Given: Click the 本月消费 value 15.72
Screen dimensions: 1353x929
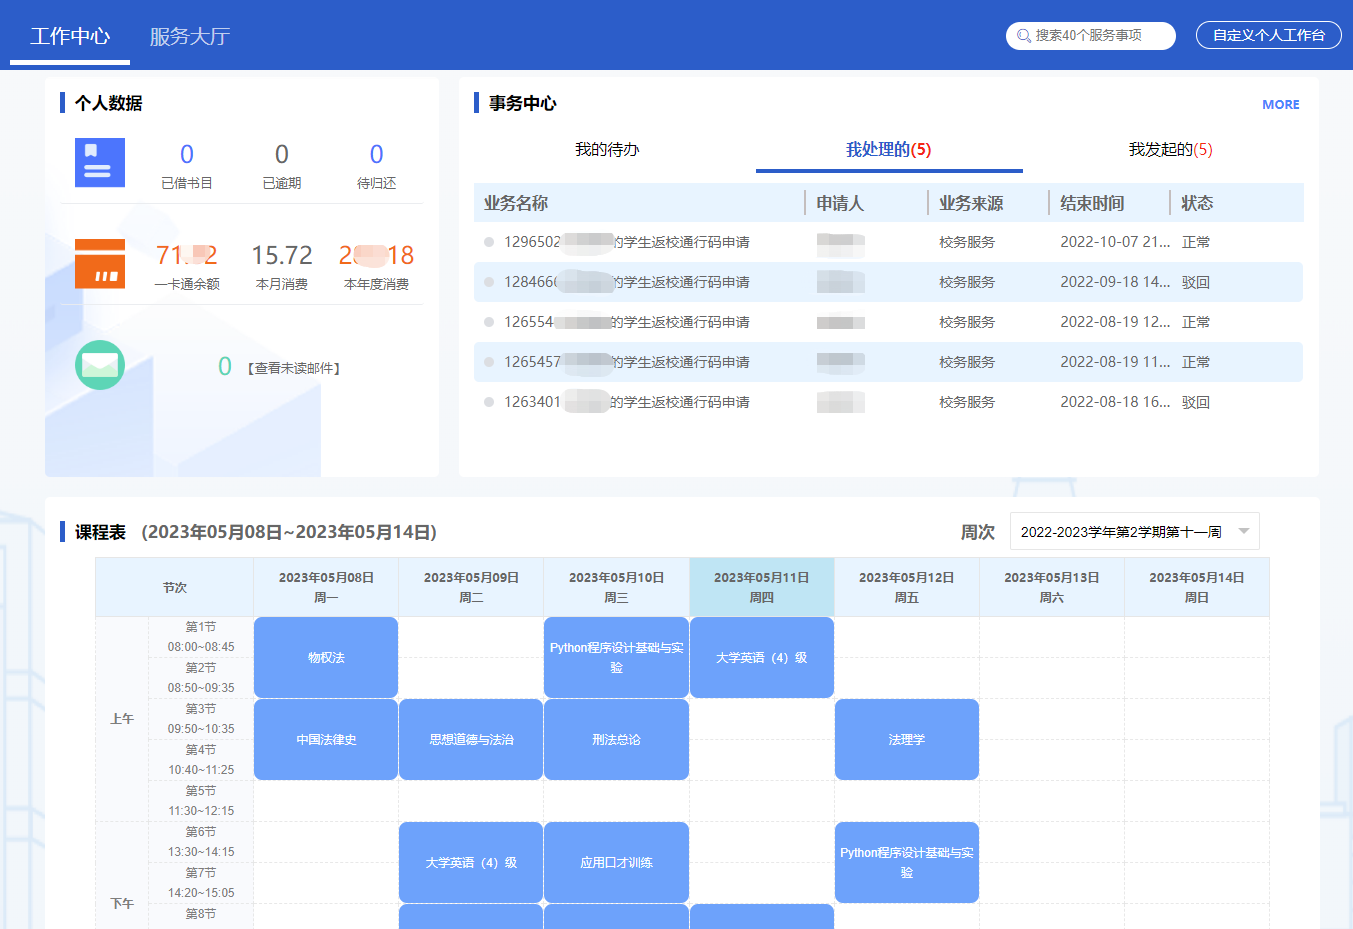Looking at the screenshot, I should (282, 255).
